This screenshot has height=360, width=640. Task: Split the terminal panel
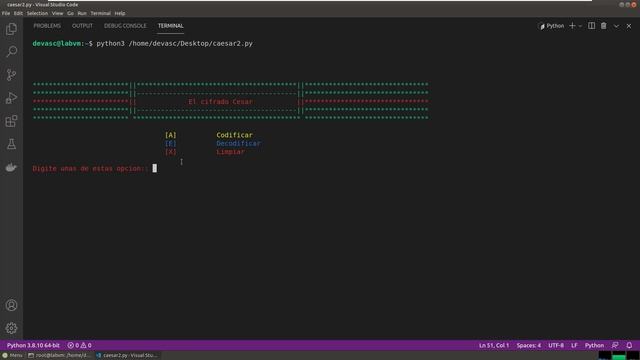coord(591,26)
